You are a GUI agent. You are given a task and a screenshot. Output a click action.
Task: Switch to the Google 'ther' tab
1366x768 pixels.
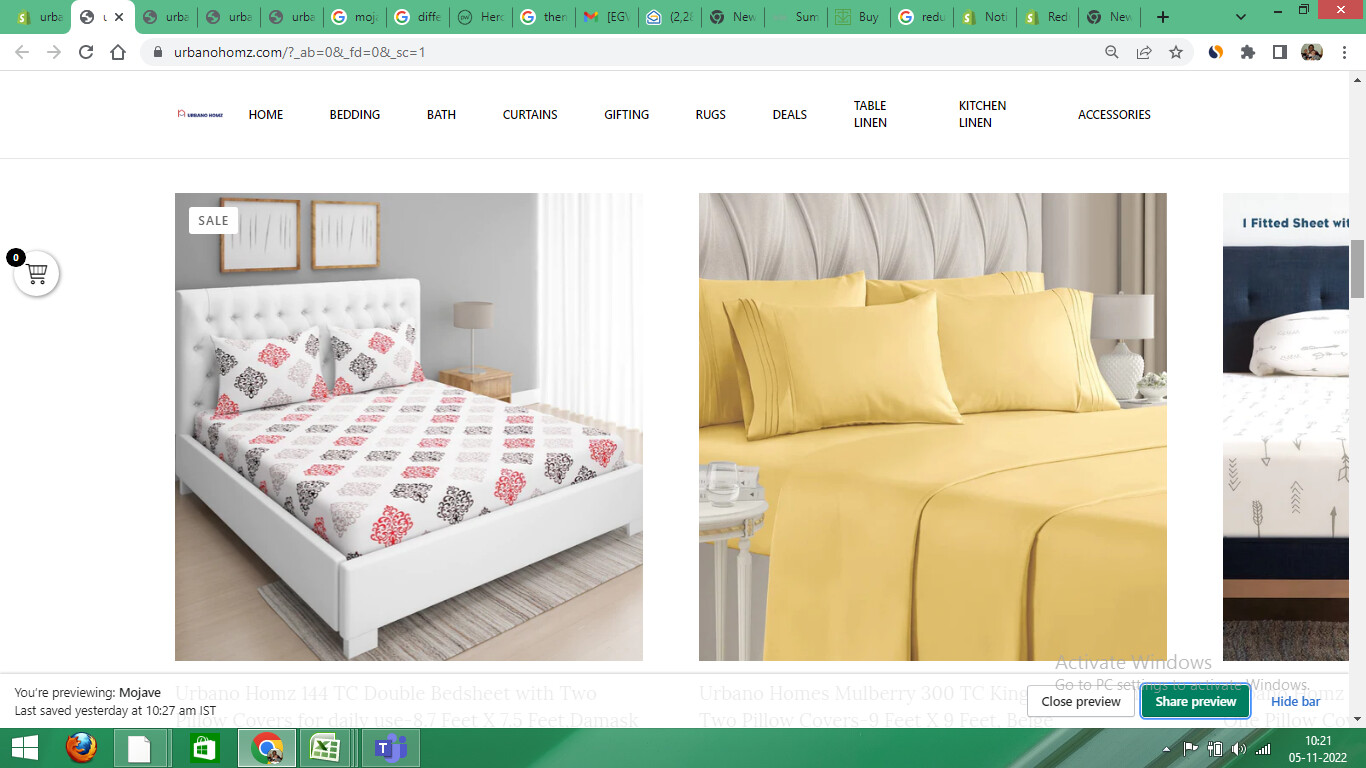(x=542, y=17)
